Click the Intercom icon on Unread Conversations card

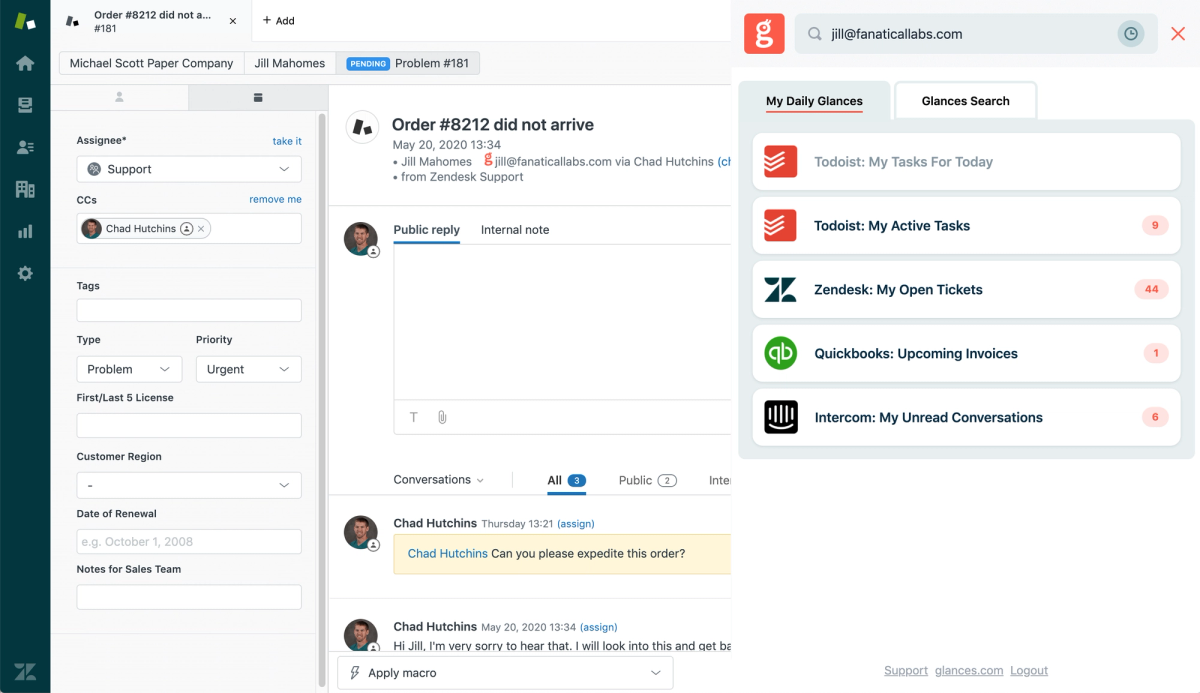pyautogui.click(x=780, y=417)
